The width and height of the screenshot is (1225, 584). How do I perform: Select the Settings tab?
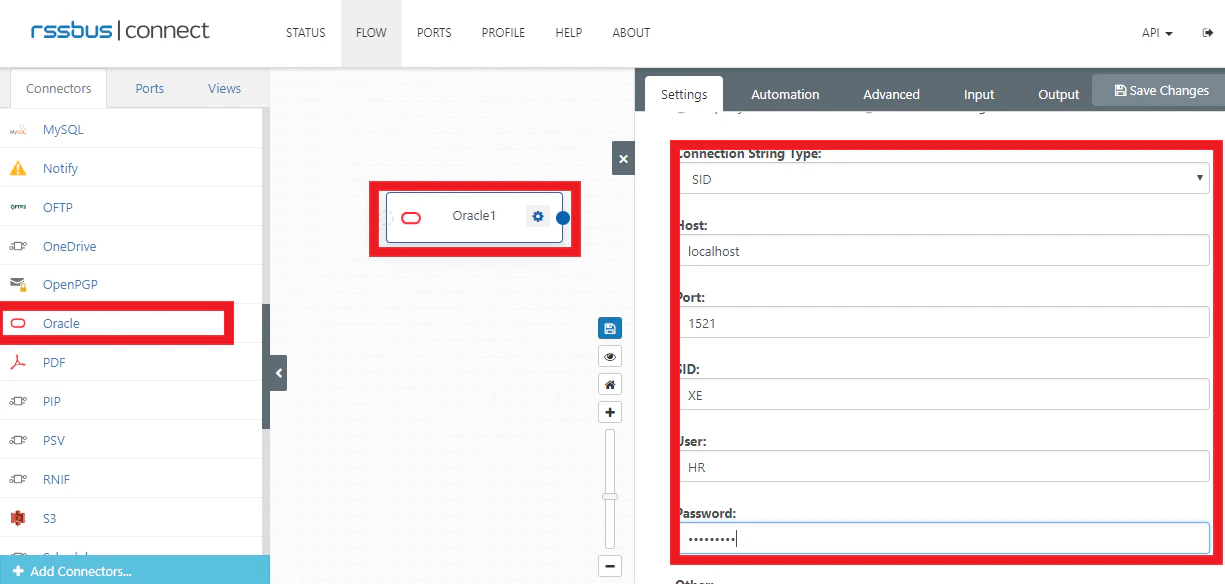pos(684,94)
